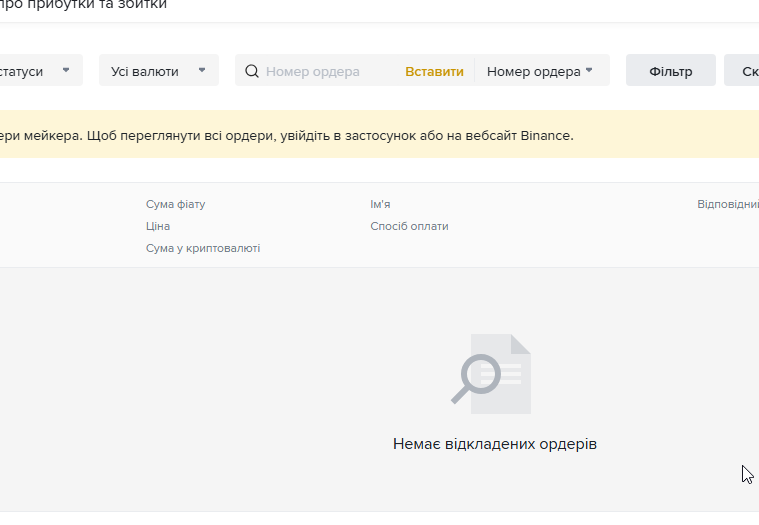Click the empty orders document icon
Image resolution: width=759 pixels, height=525 pixels.
click(x=491, y=374)
